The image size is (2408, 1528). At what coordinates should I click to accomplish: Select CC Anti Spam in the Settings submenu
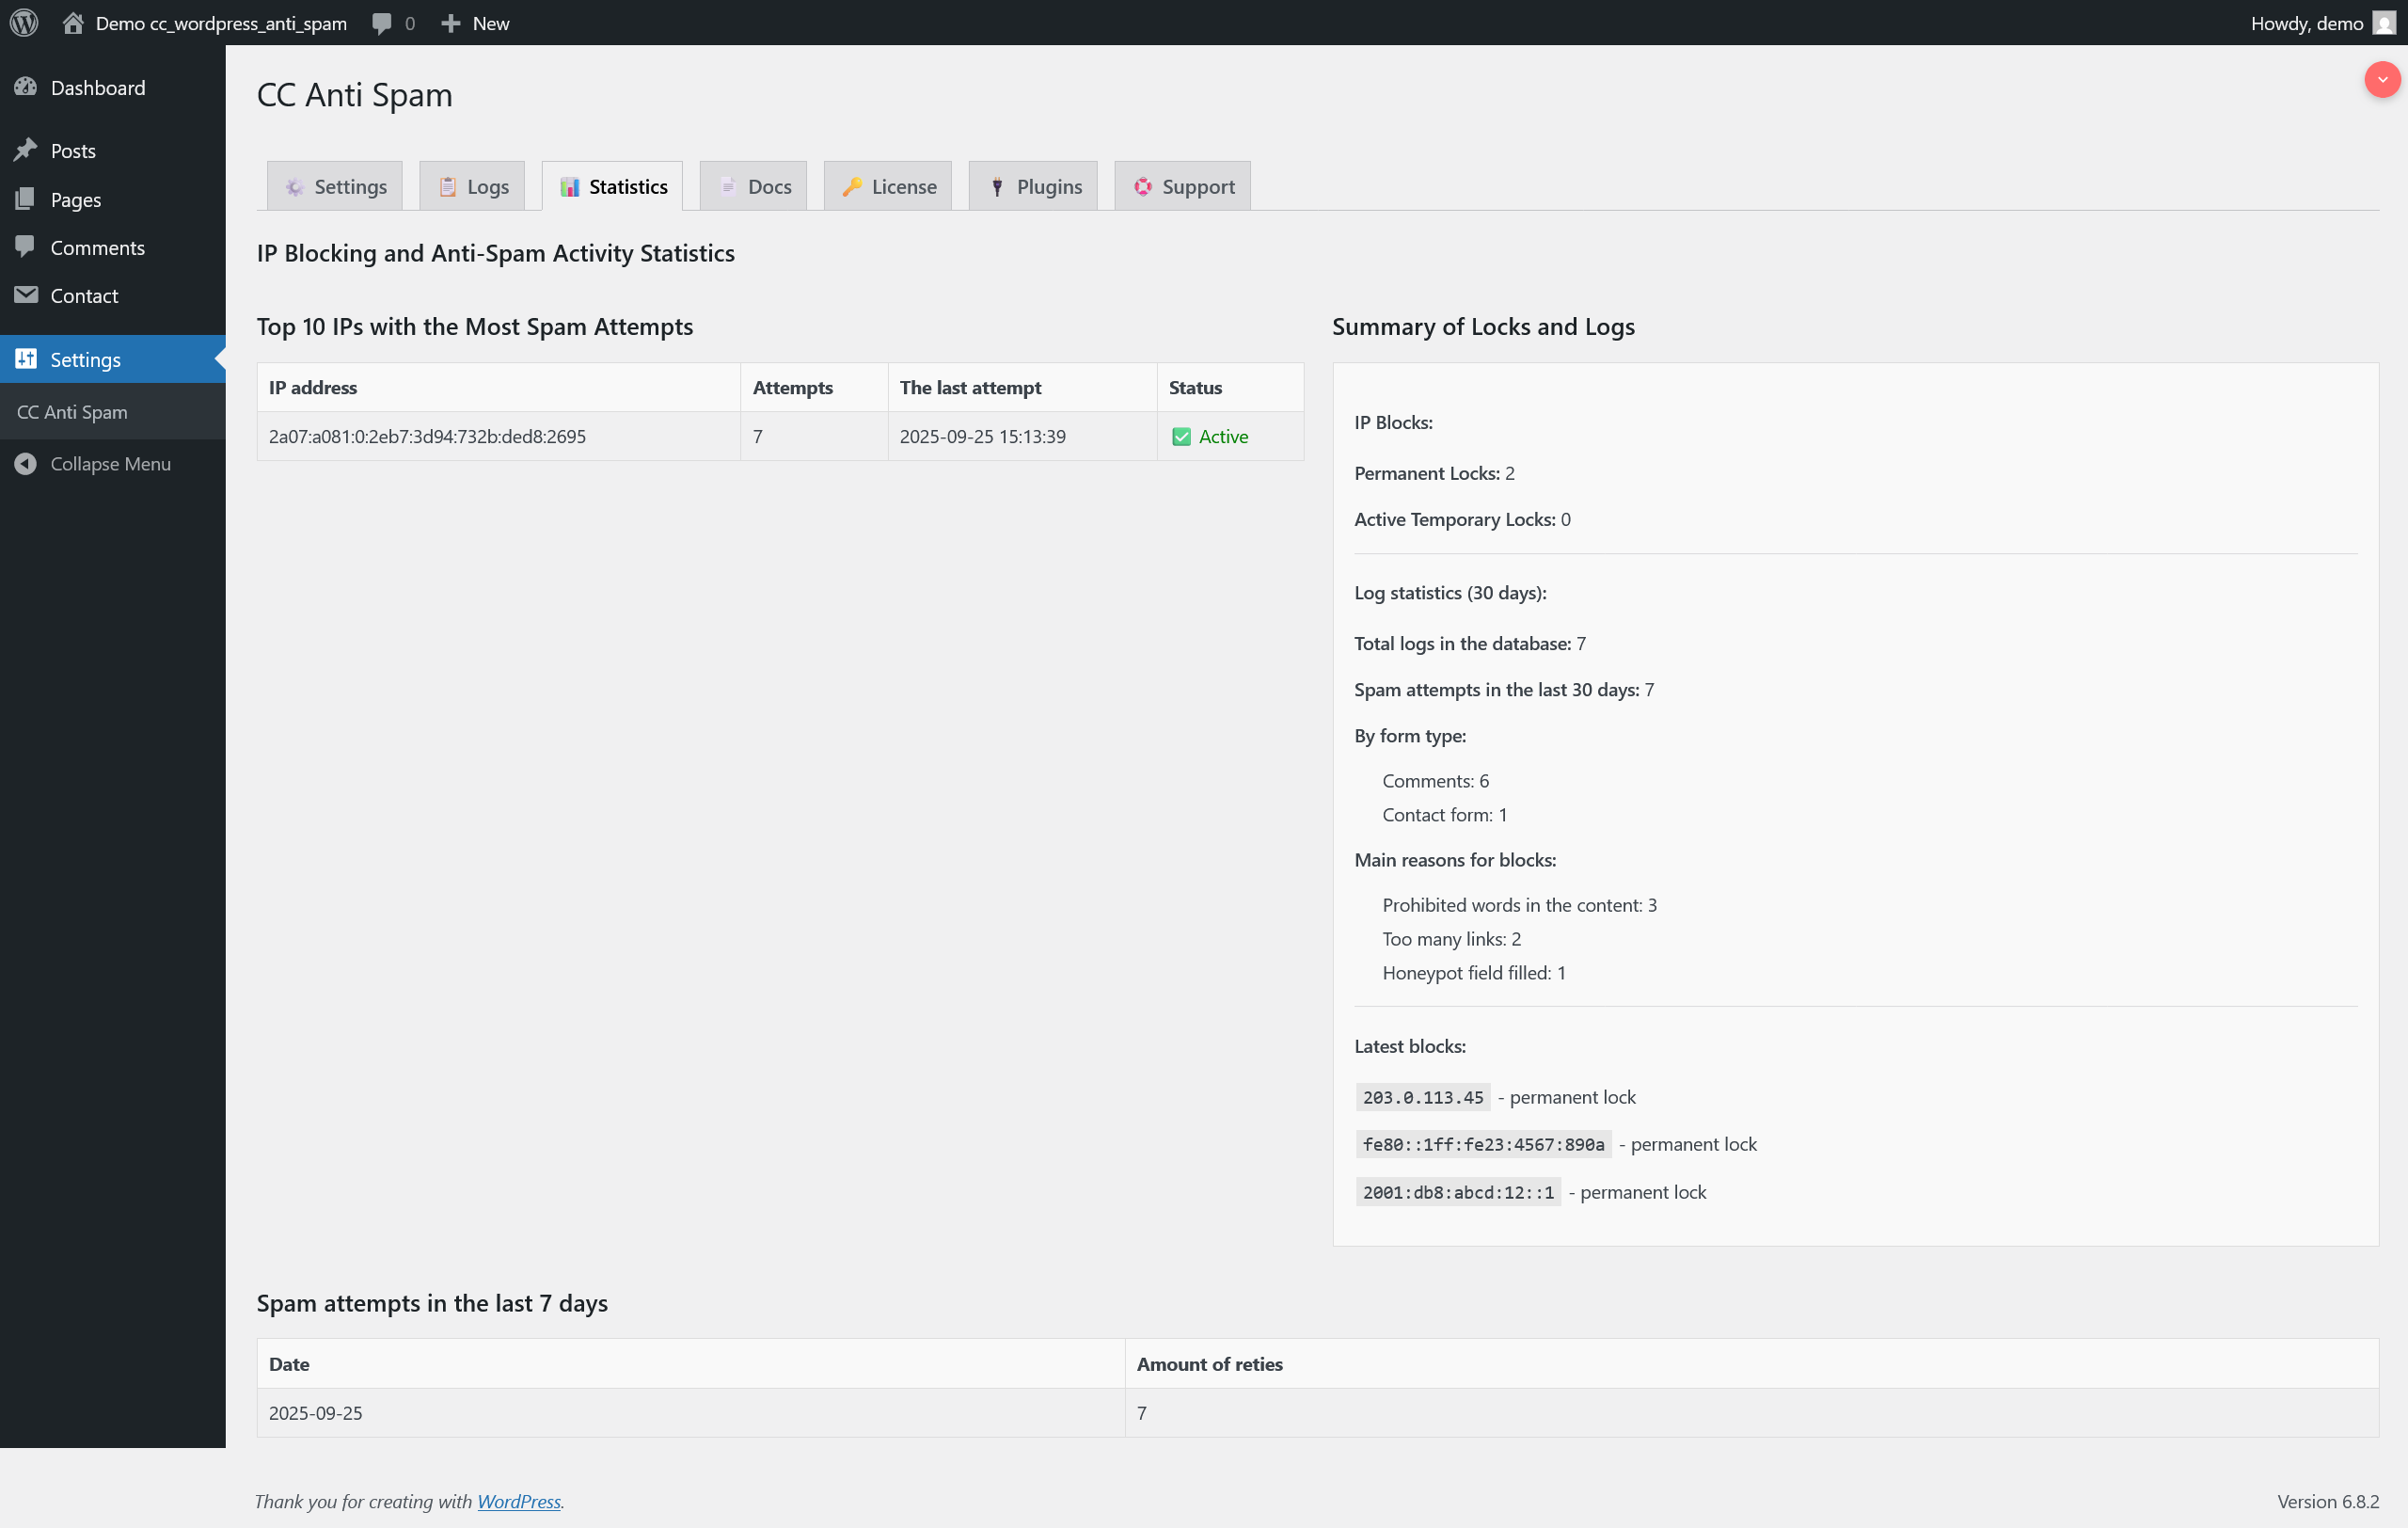point(72,411)
